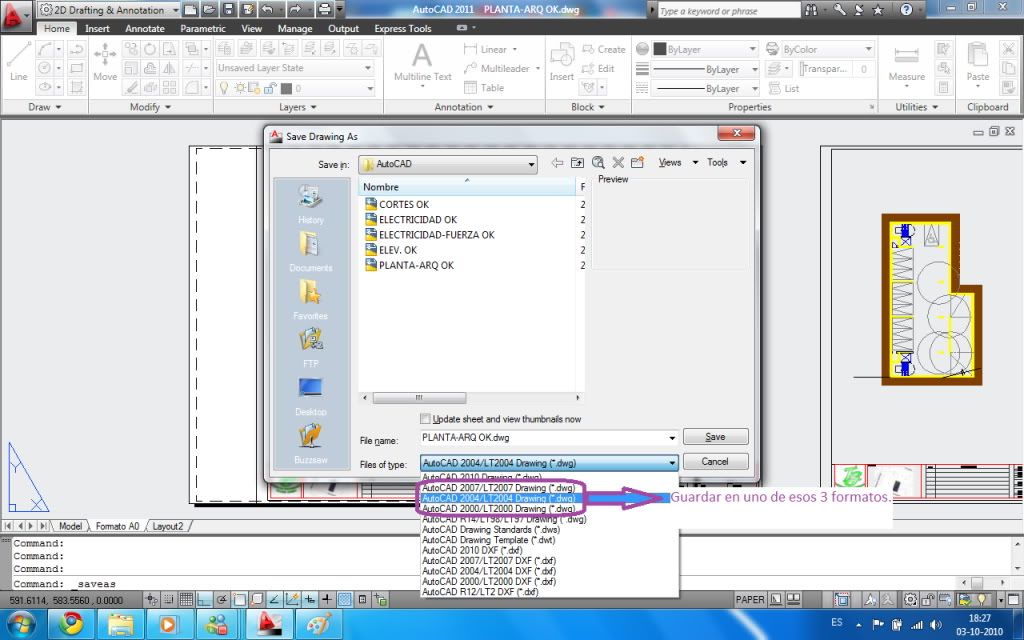Switch to the Model layout tab
The image size is (1024, 640).
tap(71, 526)
